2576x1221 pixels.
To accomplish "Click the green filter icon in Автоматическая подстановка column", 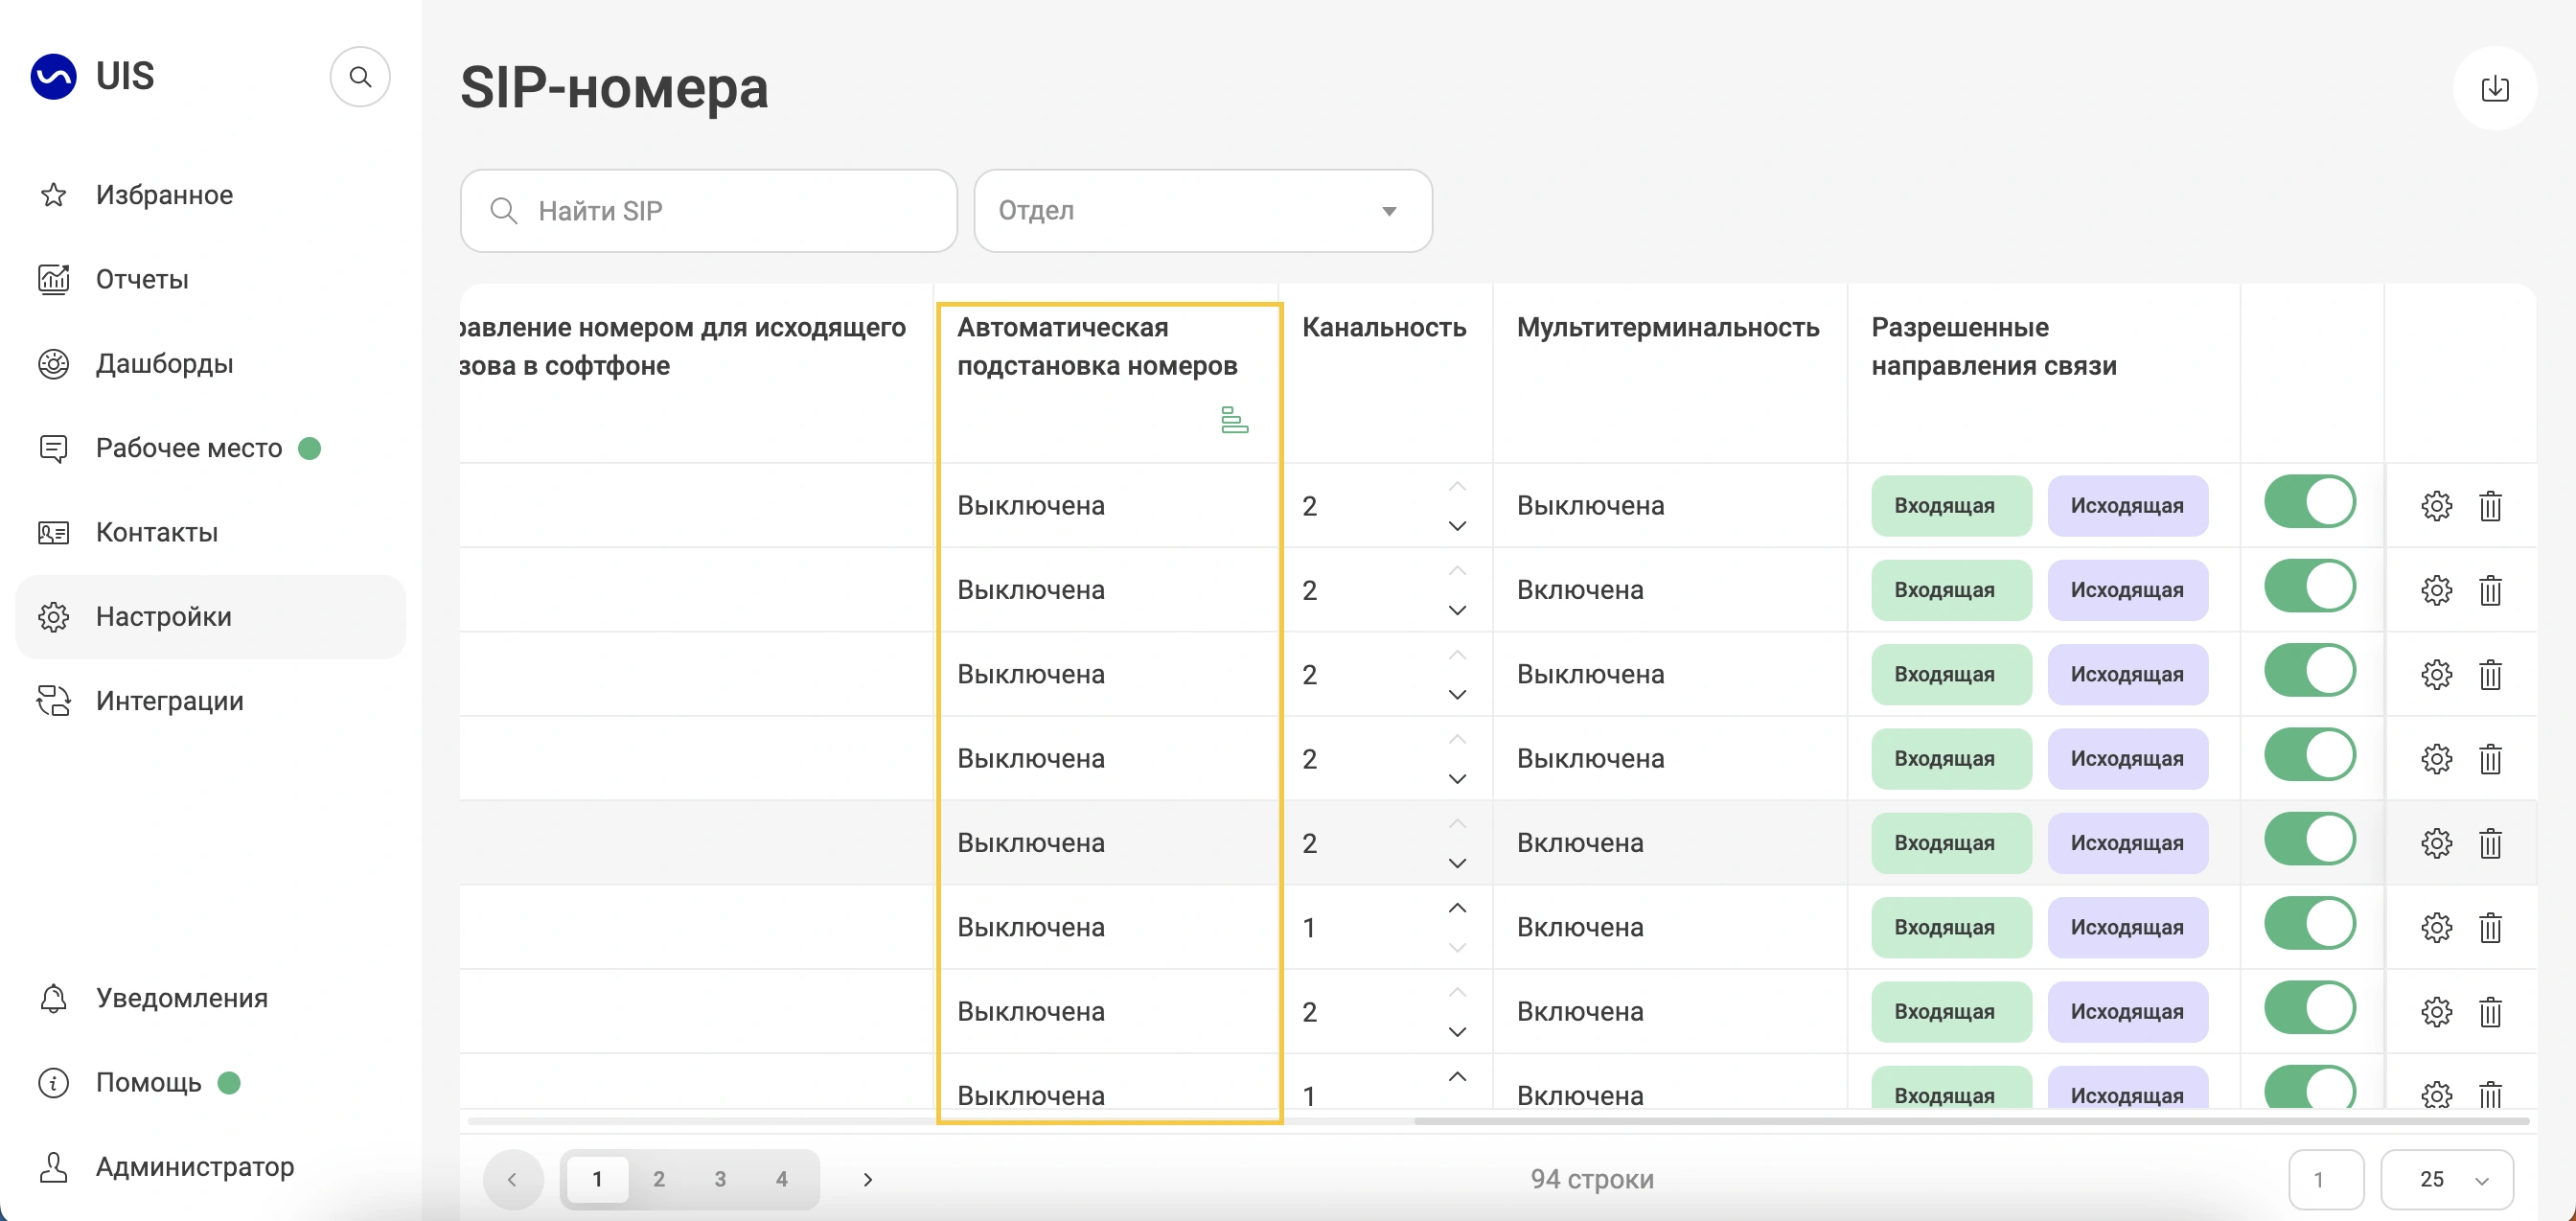I will [1234, 420].
